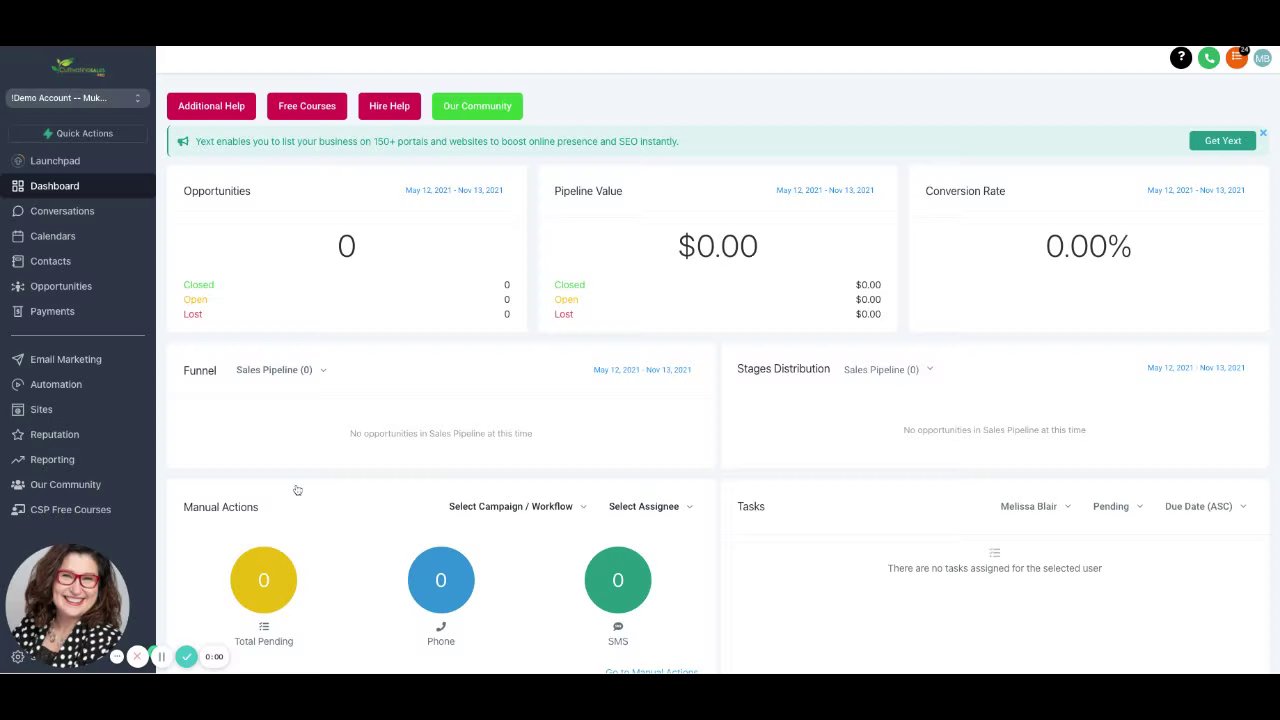
Task: Click the Total Pending yellow circle
Action: [x=264, y=580]
